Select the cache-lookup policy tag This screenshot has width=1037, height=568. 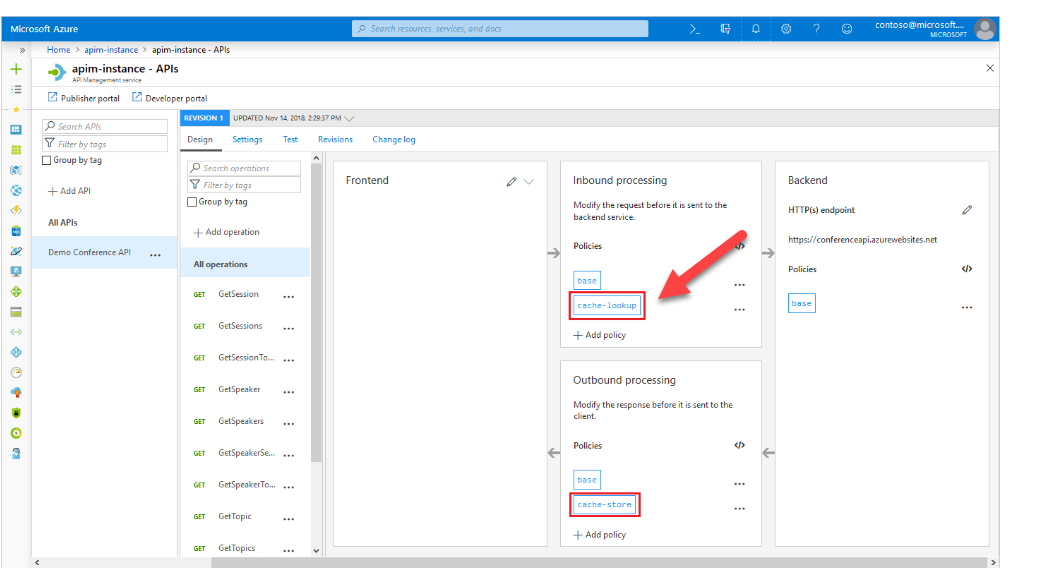pyautogui.click(x=606, y=305)
